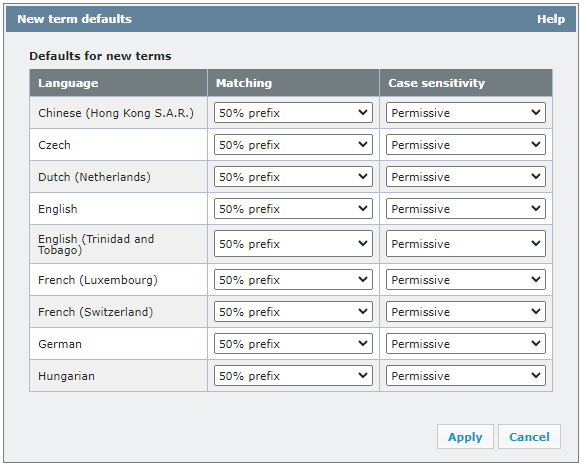Expand the Czech Matching dropdown
This screenshot has height=466, width=582.
point(293,144)
